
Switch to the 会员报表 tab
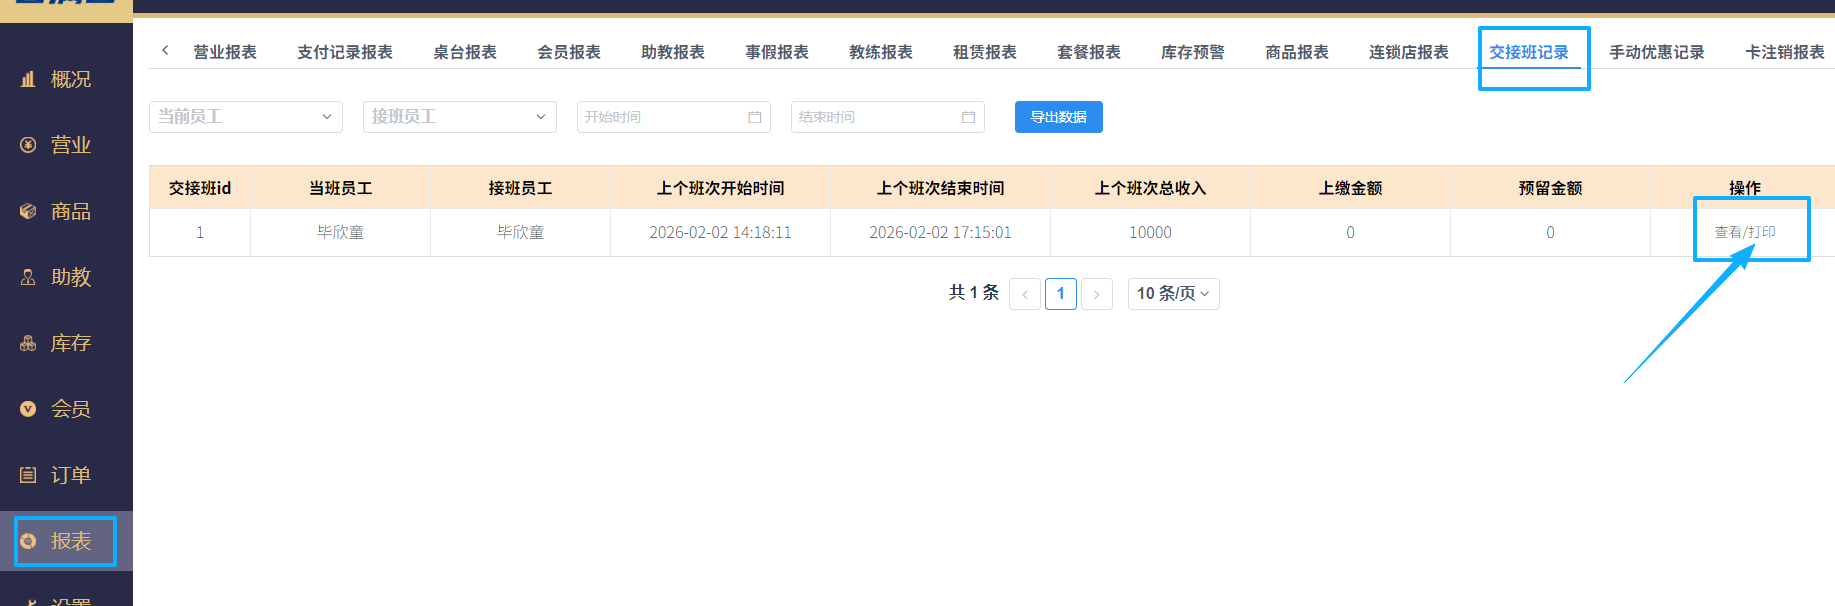pos(569,52)
